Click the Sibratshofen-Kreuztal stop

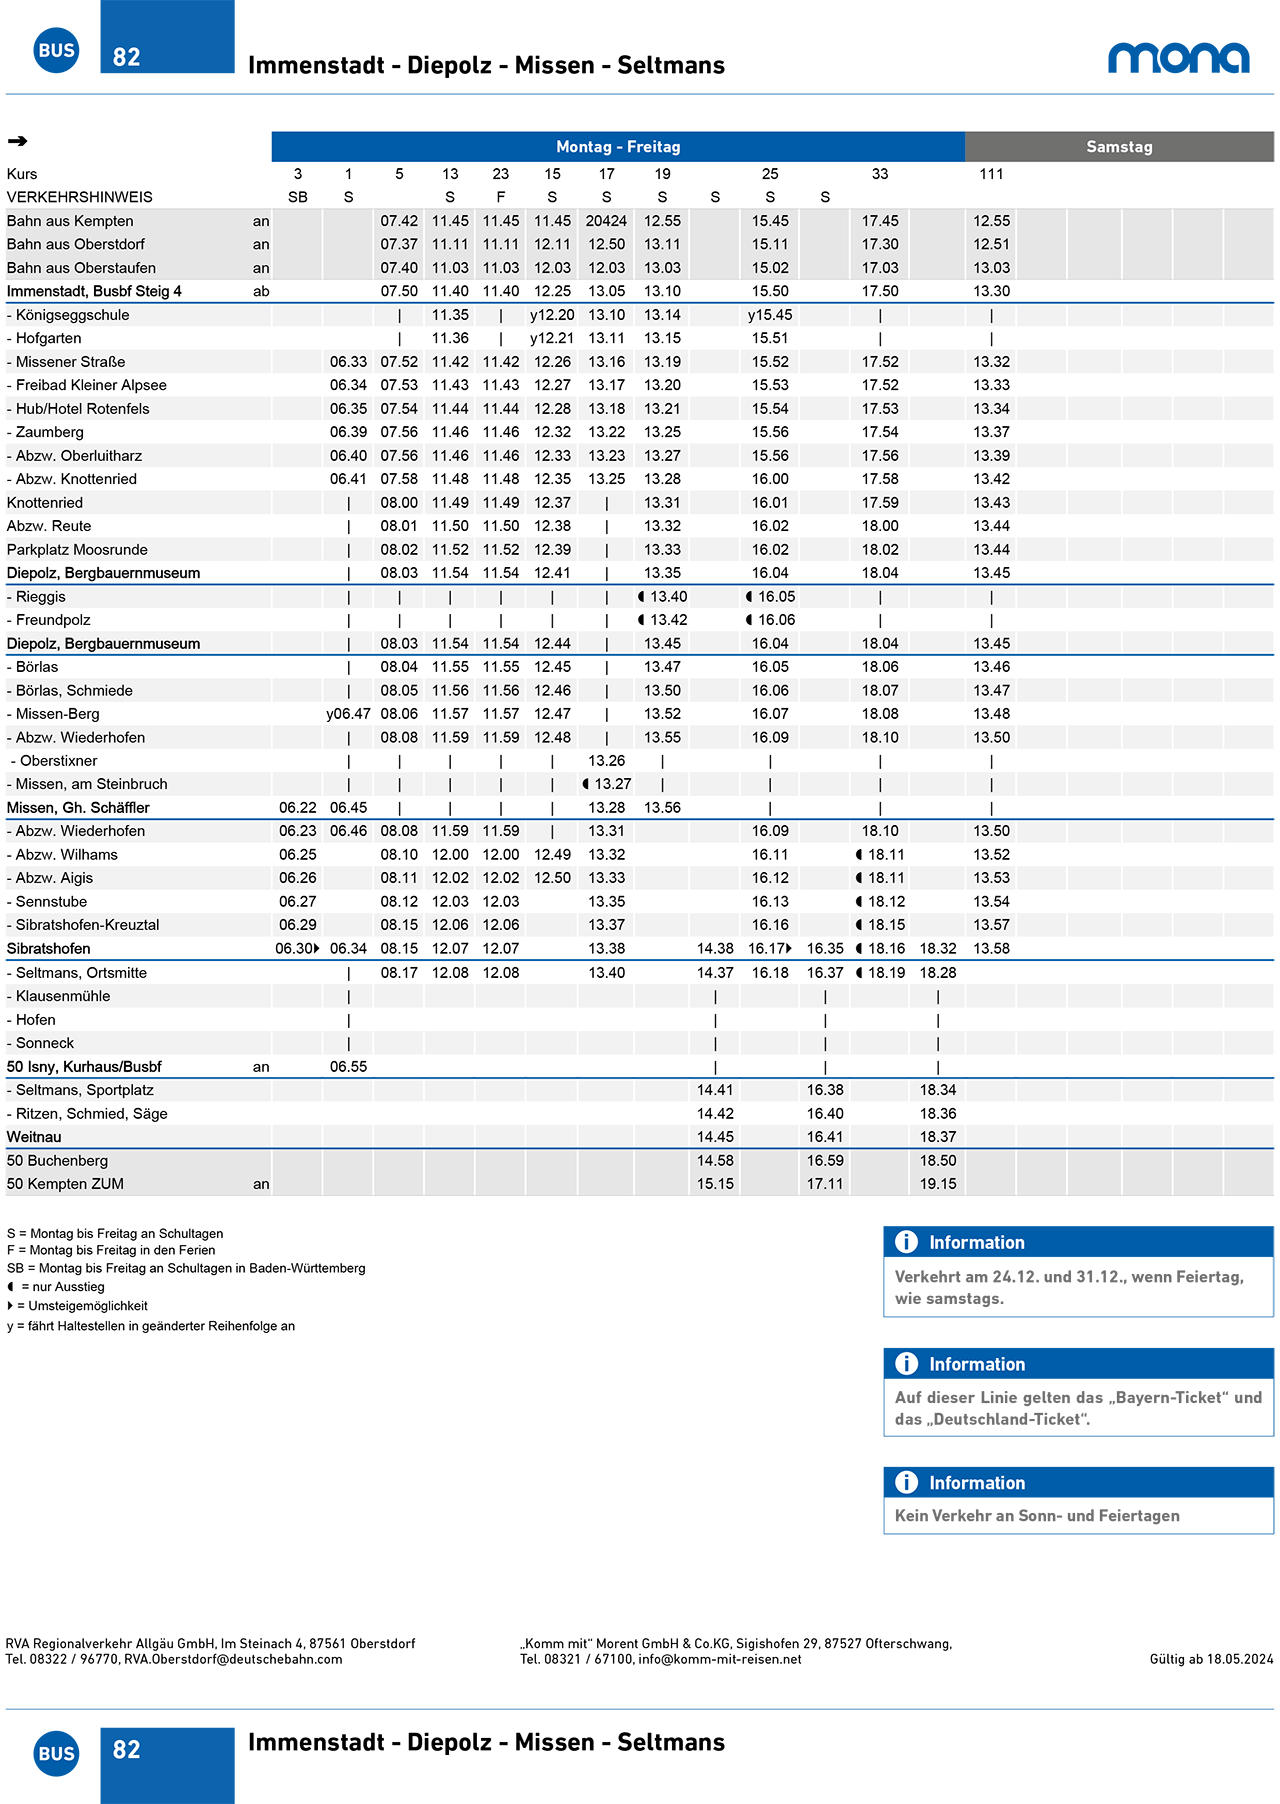83,925
